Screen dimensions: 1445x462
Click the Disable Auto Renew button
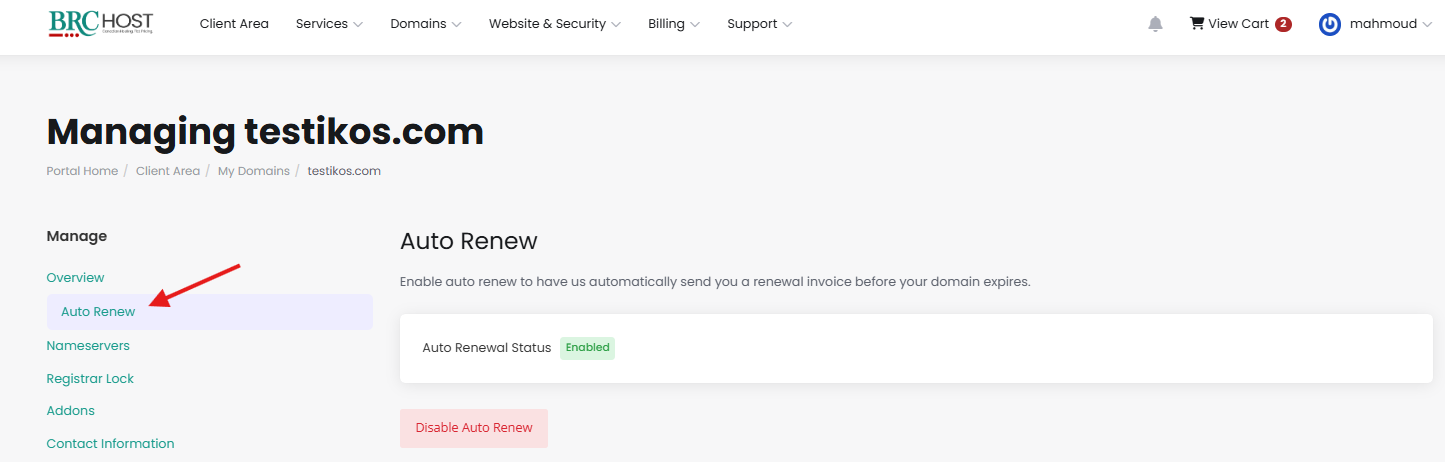coord(474,428)
